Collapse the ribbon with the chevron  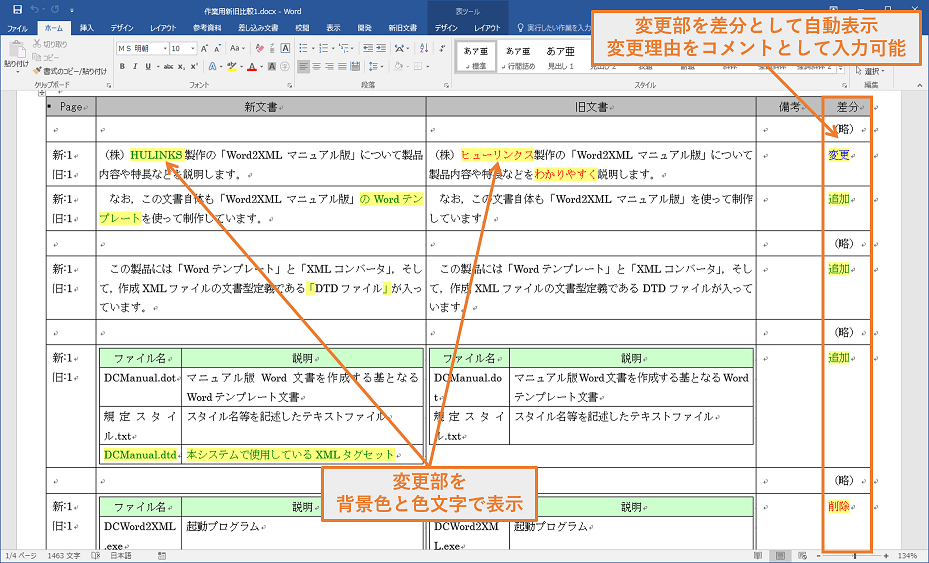(x=920, y=85)
